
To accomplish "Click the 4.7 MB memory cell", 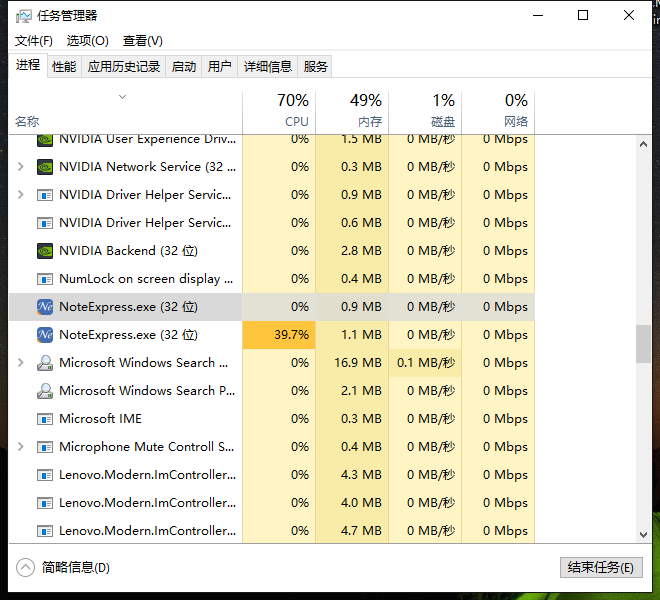I will (352, 531).
